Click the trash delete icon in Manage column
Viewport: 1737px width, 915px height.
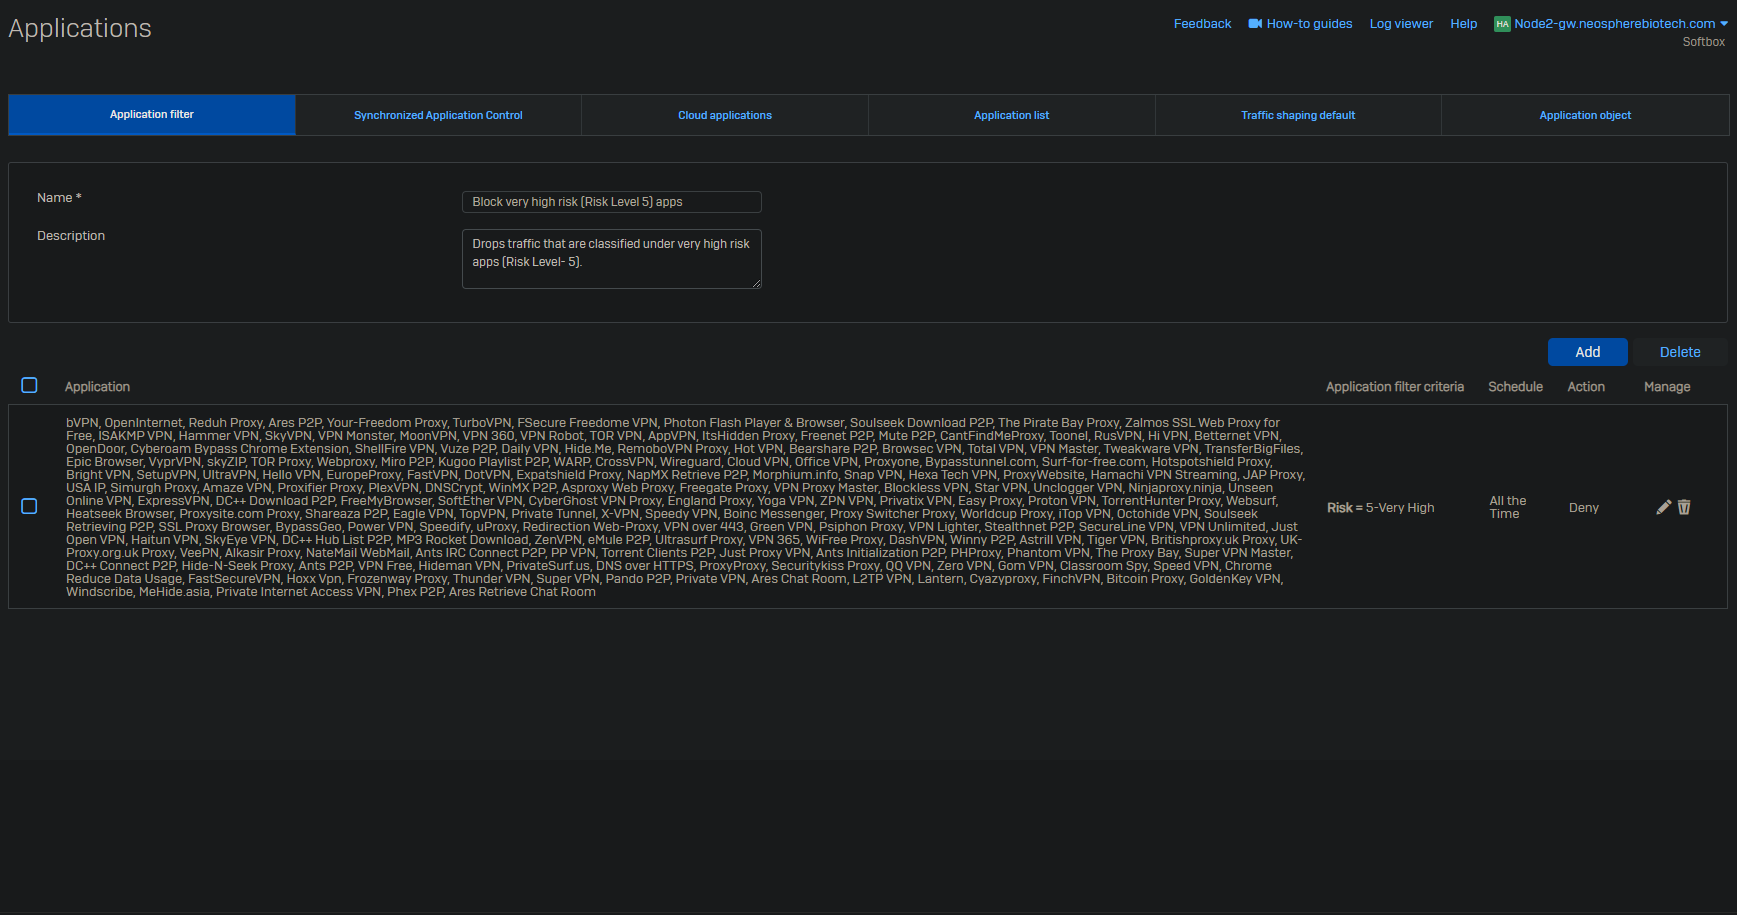(1684, 507)
